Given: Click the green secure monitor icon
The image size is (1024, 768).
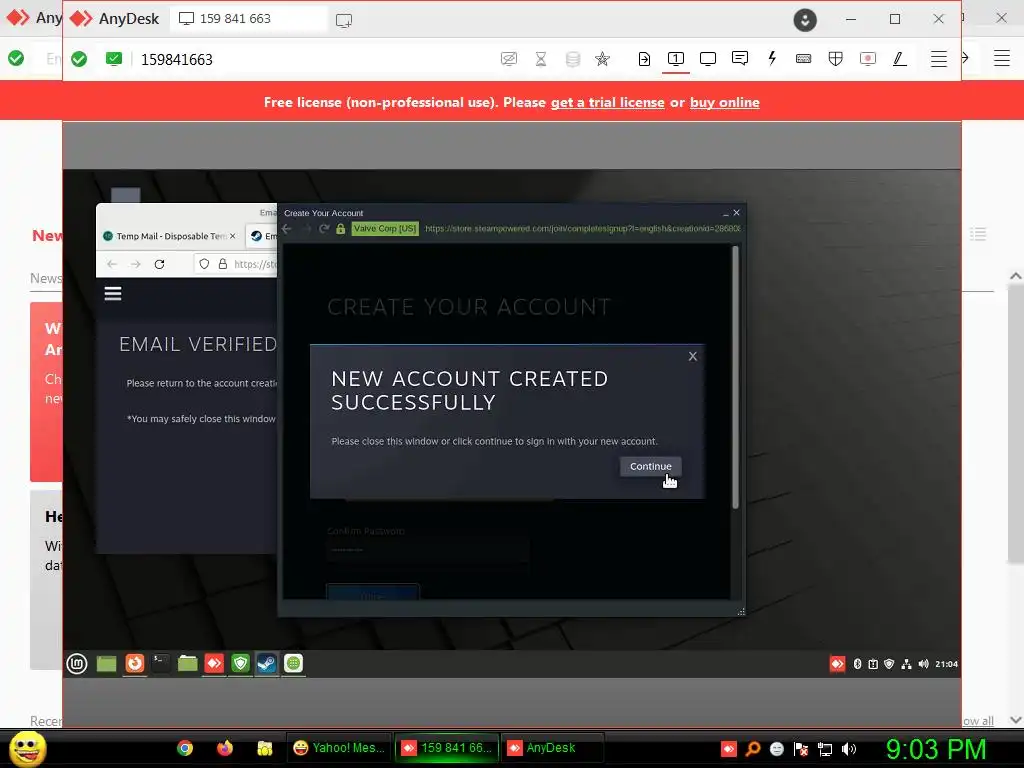Looking at the screenshot, I should coord(114,59).
